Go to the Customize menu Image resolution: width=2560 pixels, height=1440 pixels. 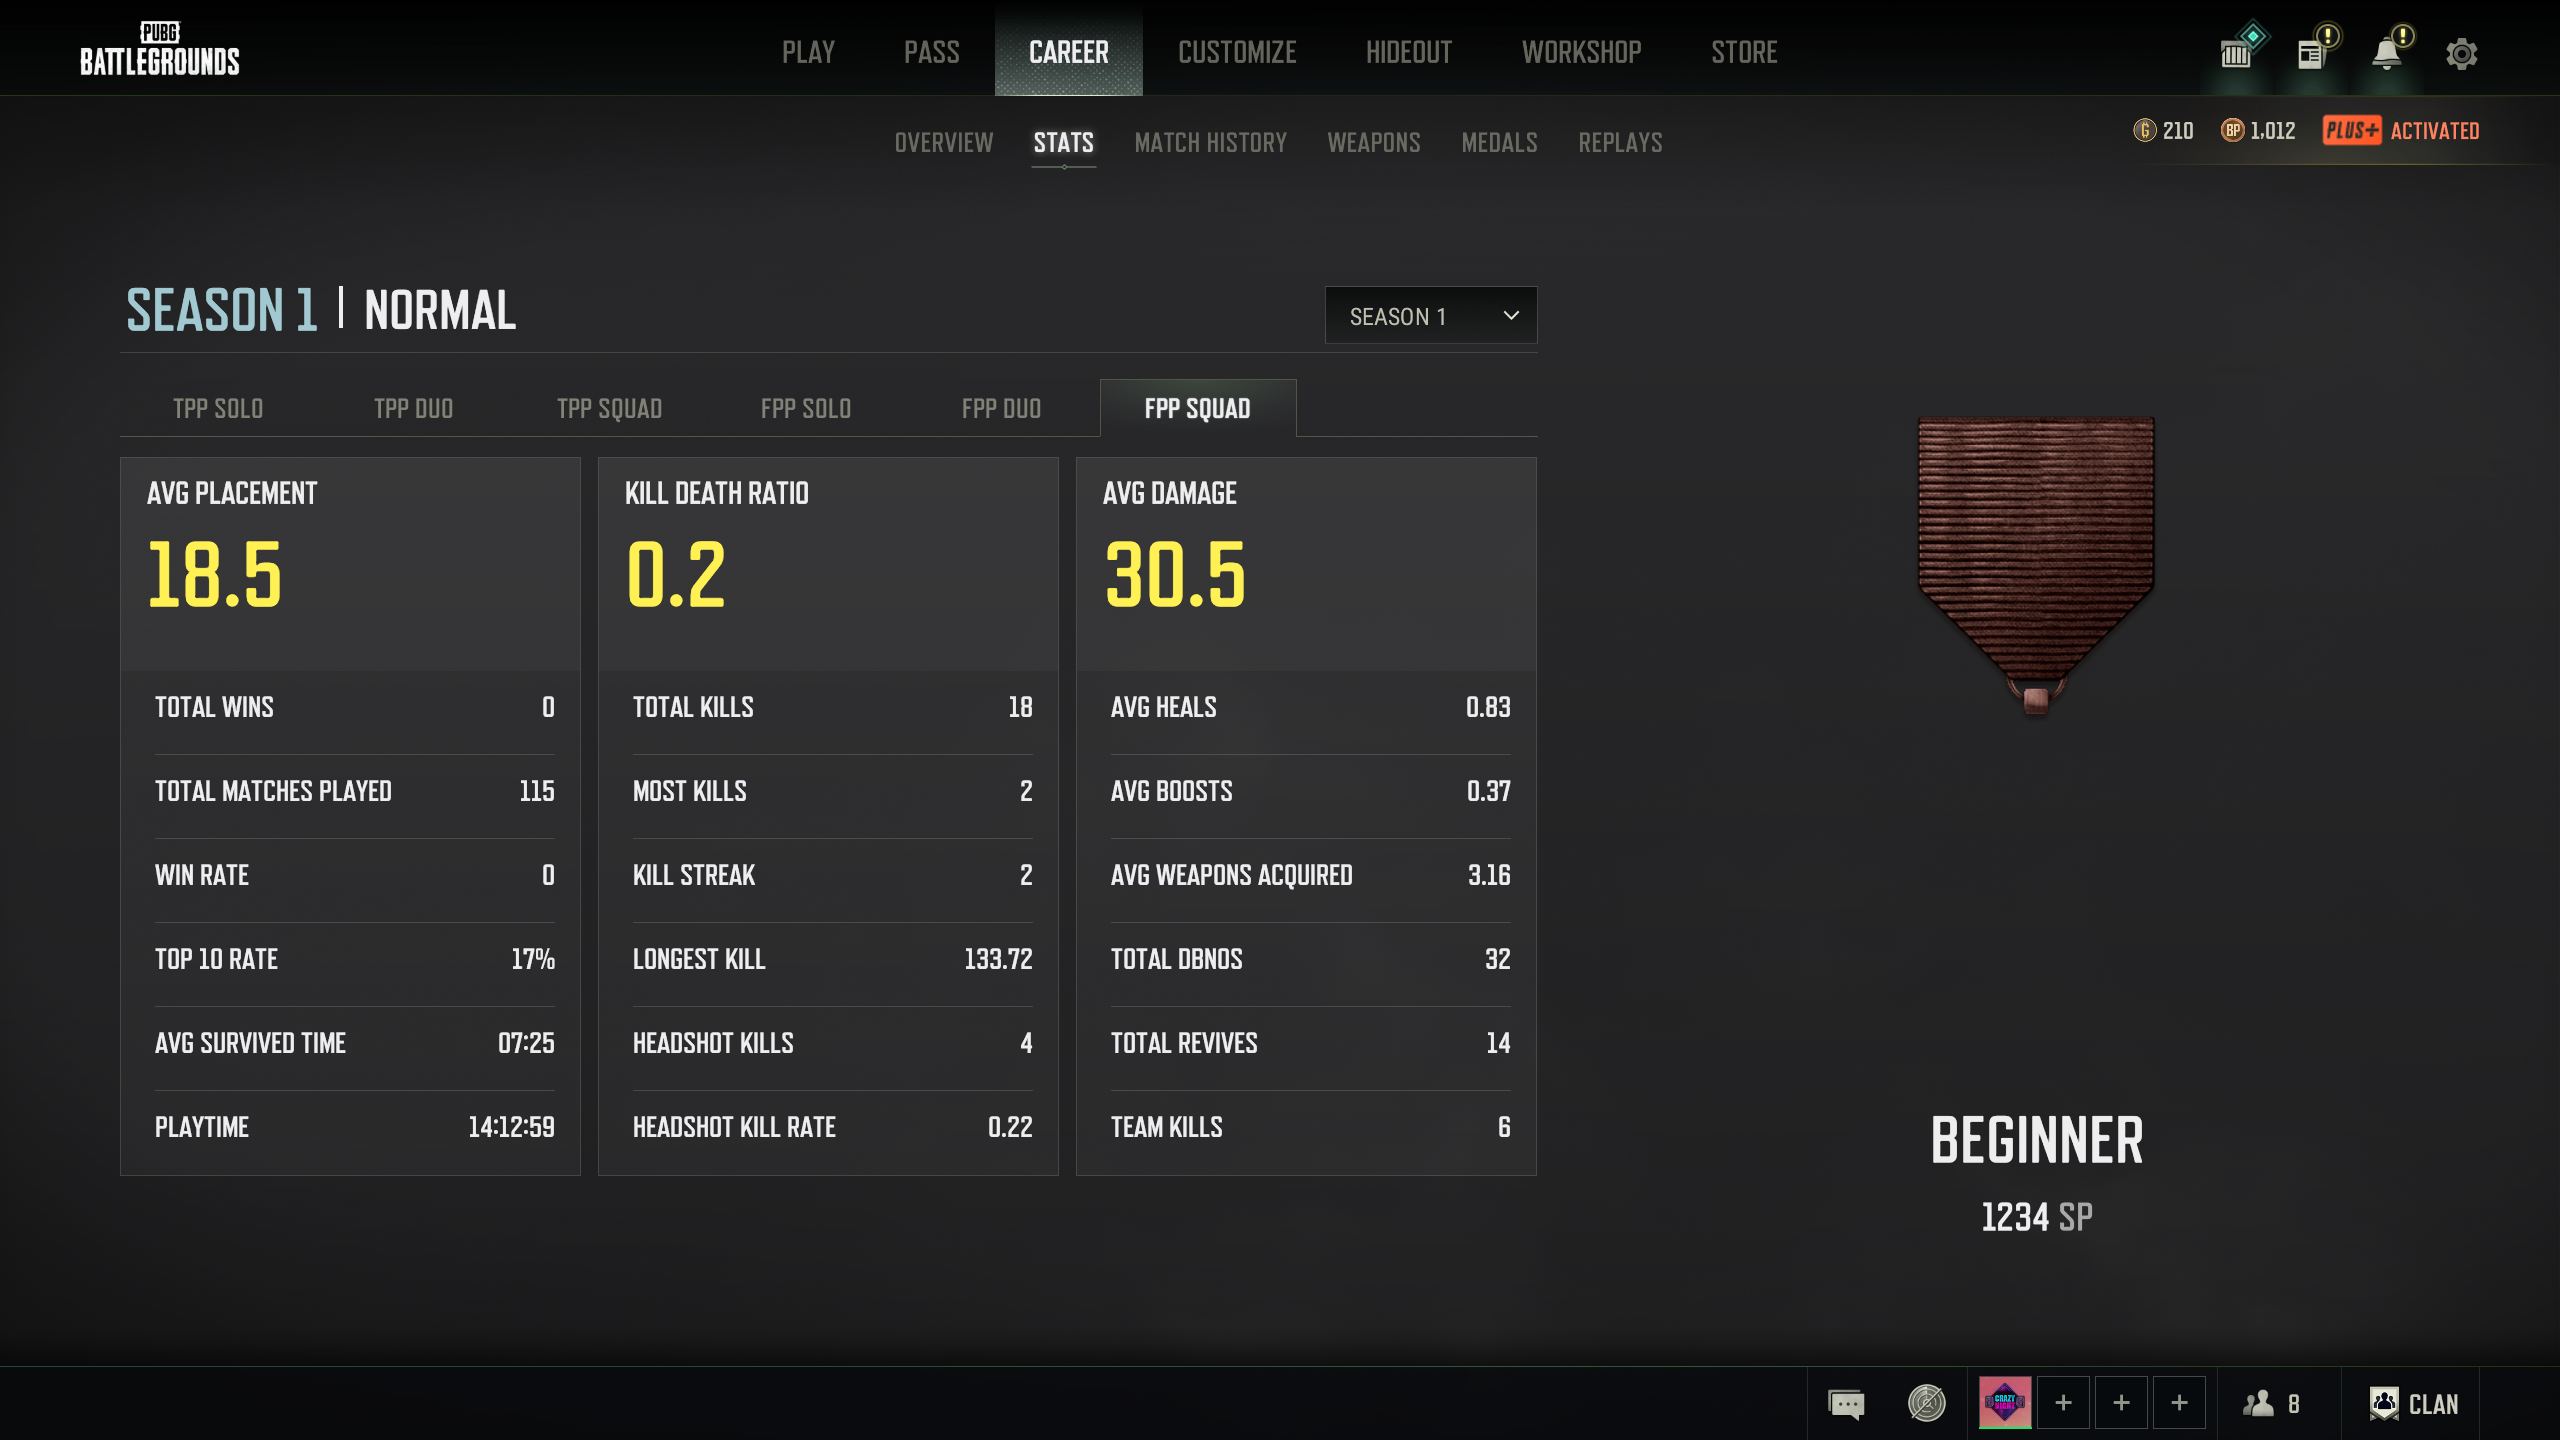click(x=1237, y=52)
